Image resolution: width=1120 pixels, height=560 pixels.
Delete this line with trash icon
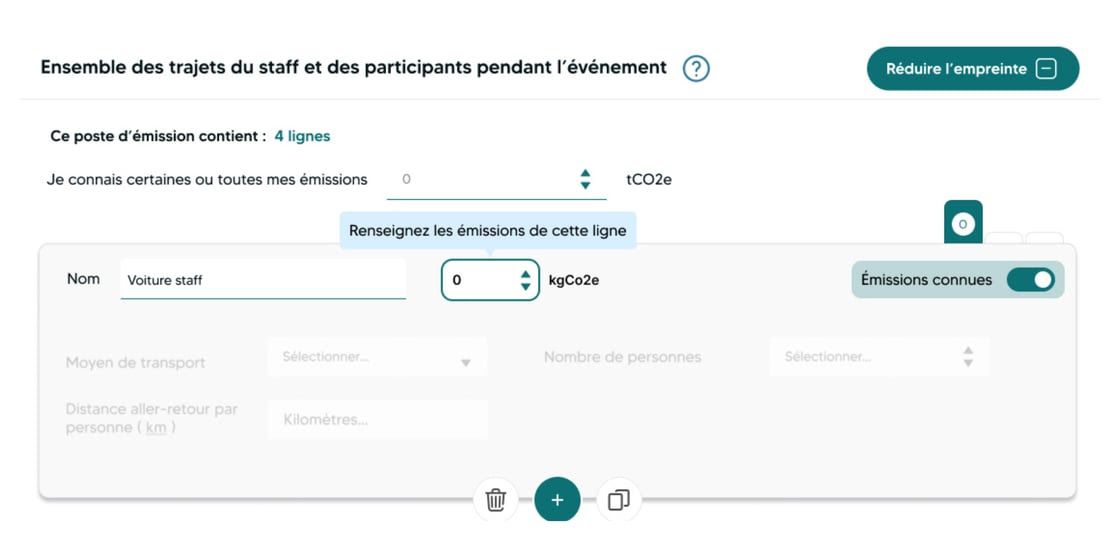496,500
